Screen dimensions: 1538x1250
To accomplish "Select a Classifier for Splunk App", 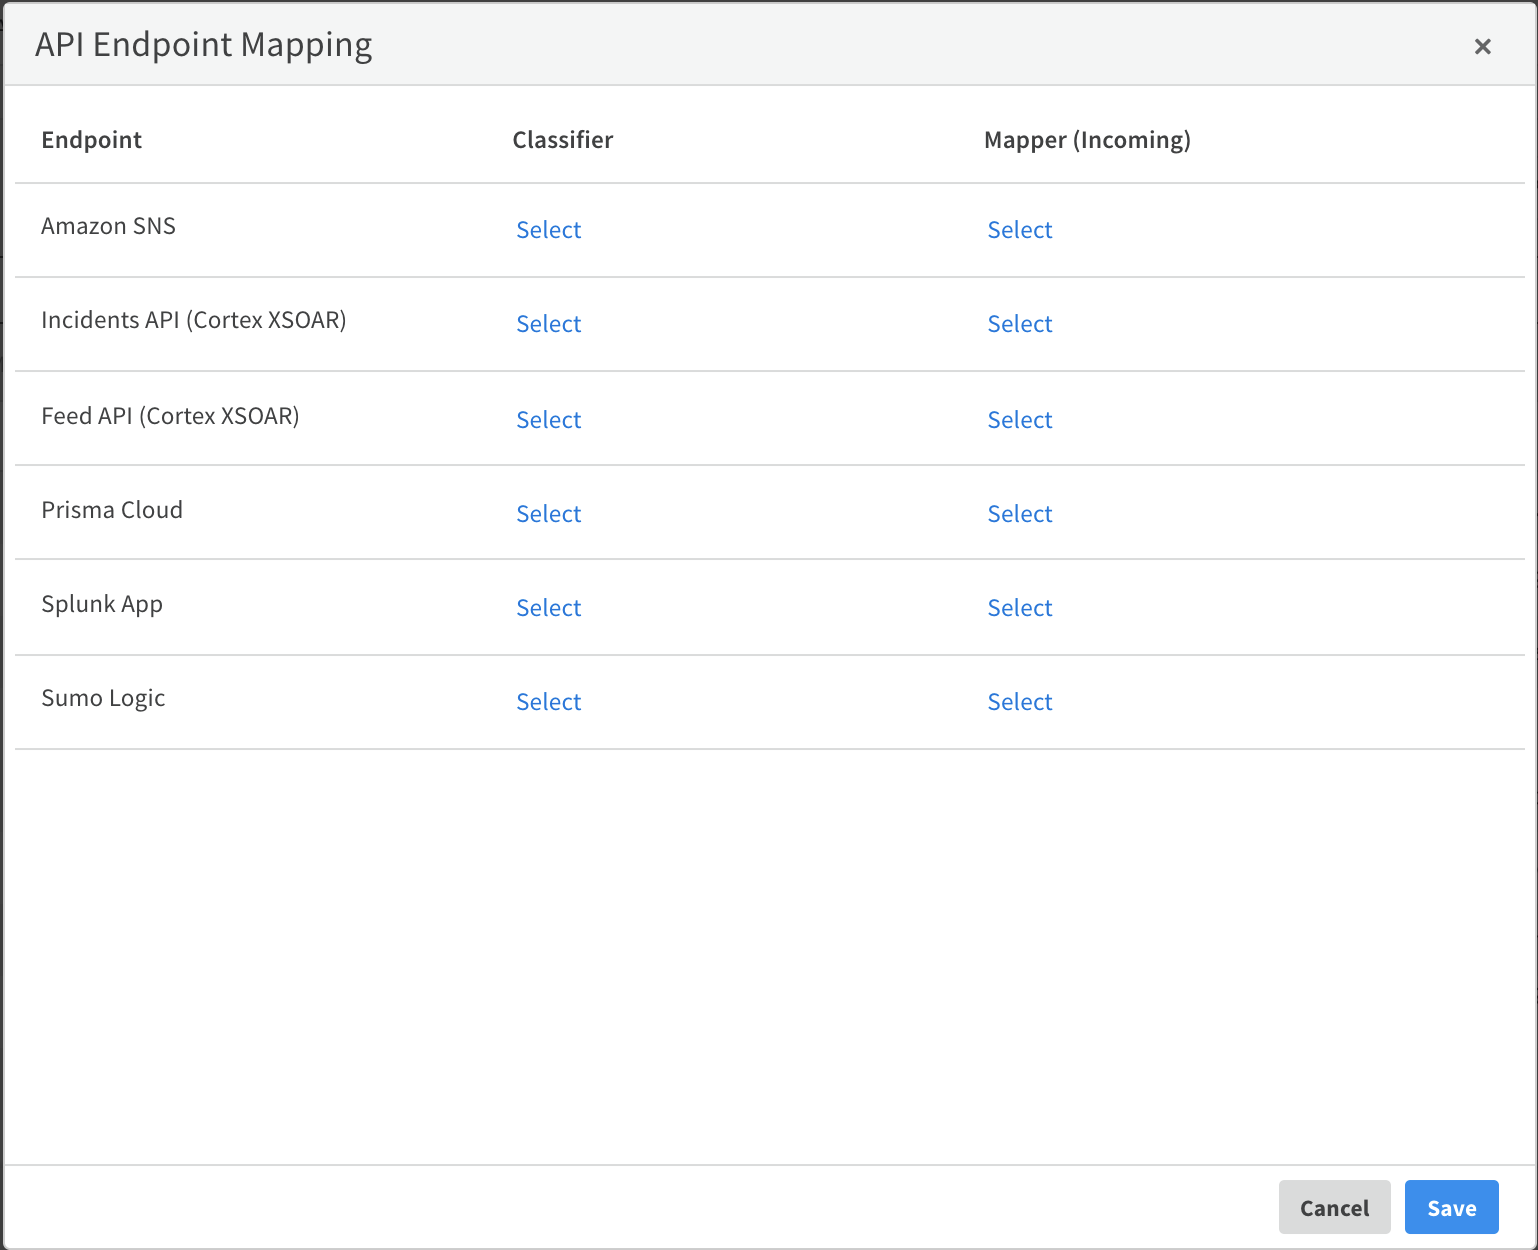I will point(548,607).
